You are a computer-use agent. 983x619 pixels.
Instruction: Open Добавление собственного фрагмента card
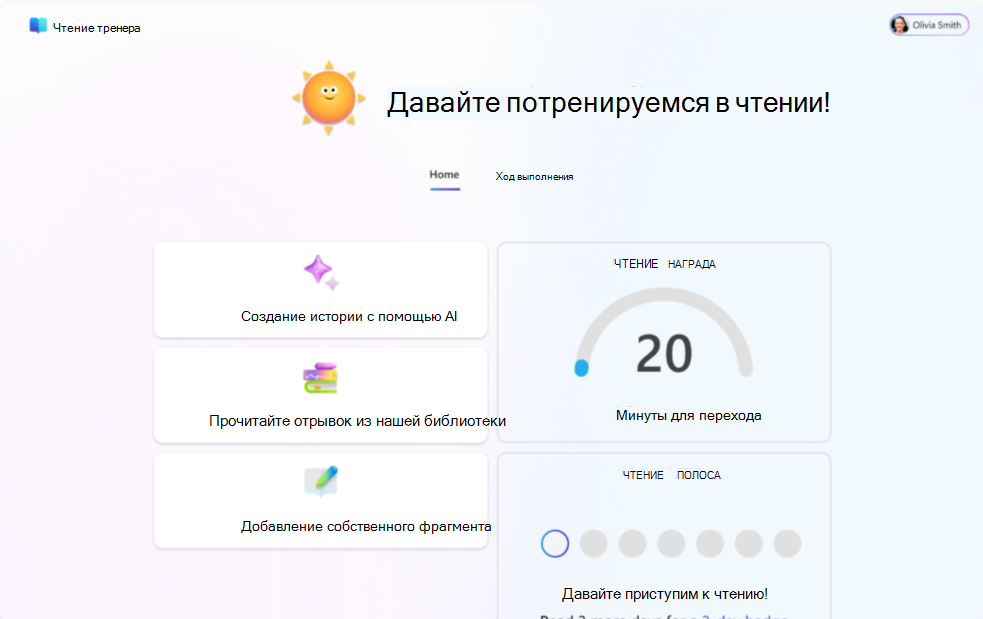(x=320, y=500)
